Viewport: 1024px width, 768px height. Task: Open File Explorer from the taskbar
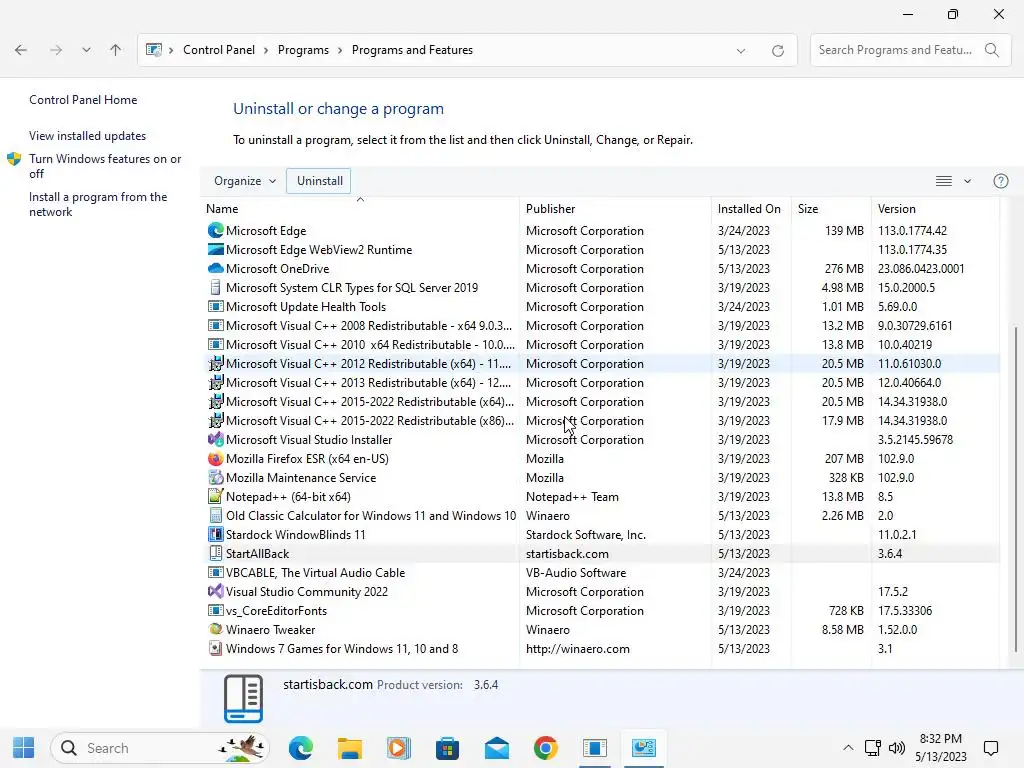[x=349, y=748]
